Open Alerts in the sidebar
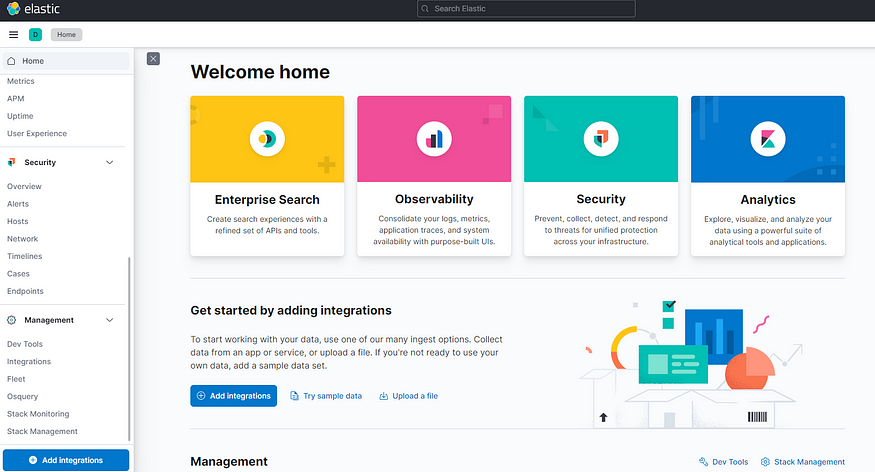The height and width of the screenshot is (472, 875). click(18, 204)
